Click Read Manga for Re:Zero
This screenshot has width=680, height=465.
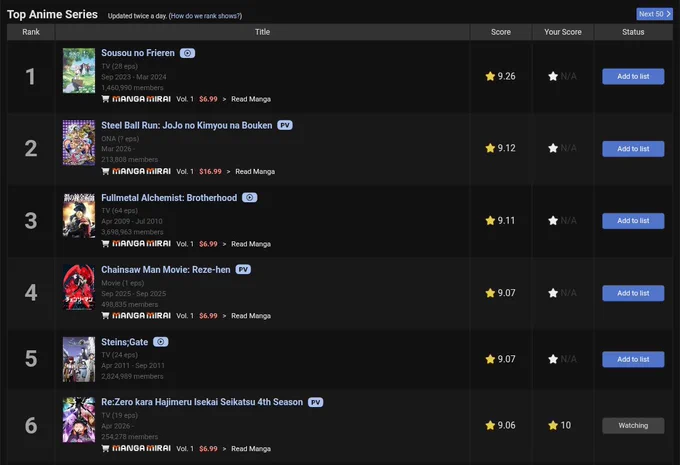click(x=251, y=449)
